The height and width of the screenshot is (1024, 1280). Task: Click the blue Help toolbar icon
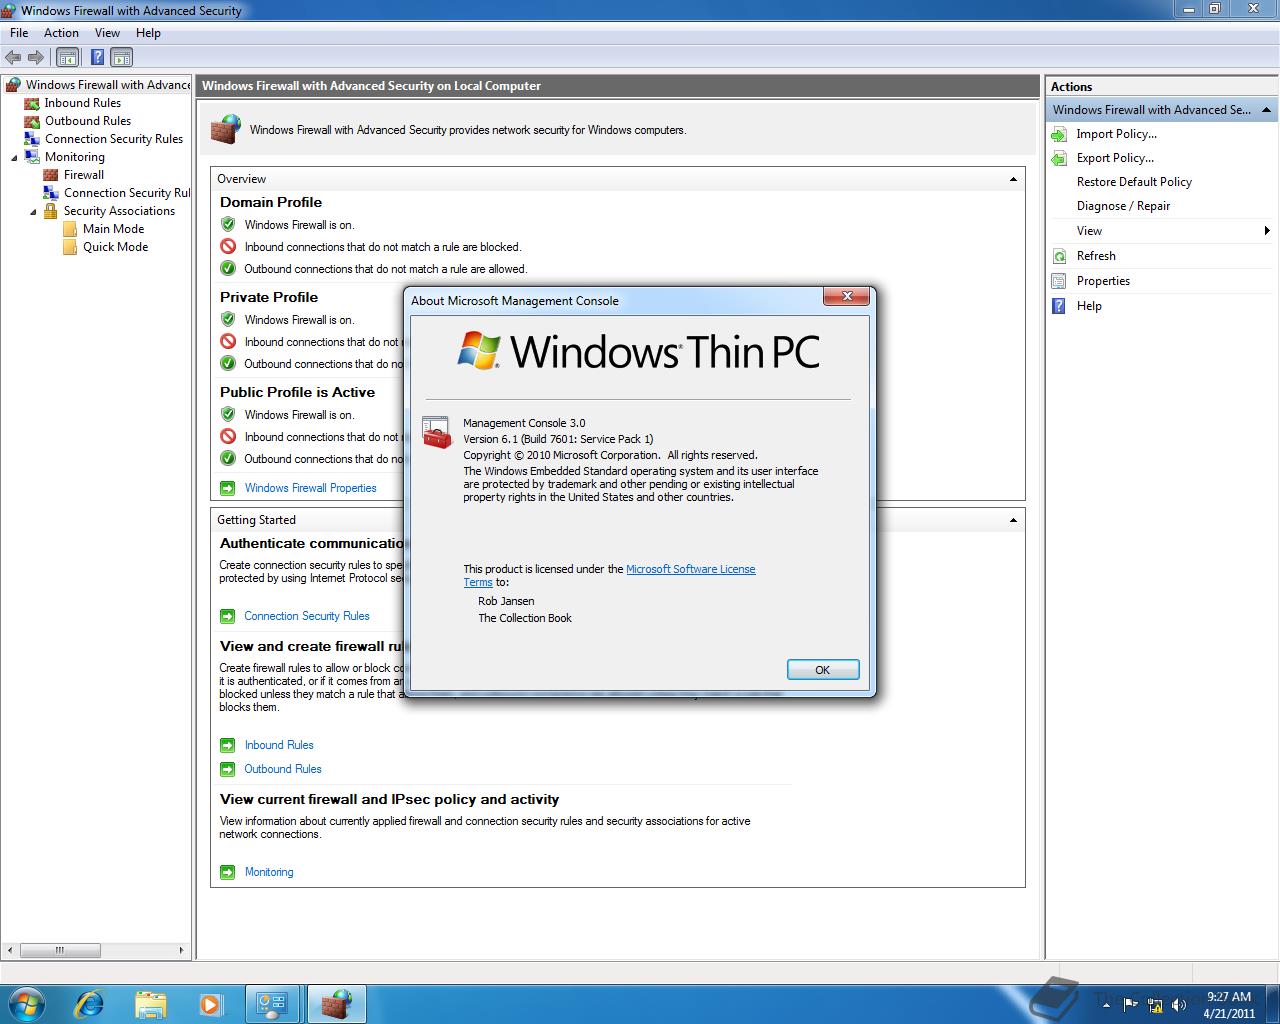[97, 57]
